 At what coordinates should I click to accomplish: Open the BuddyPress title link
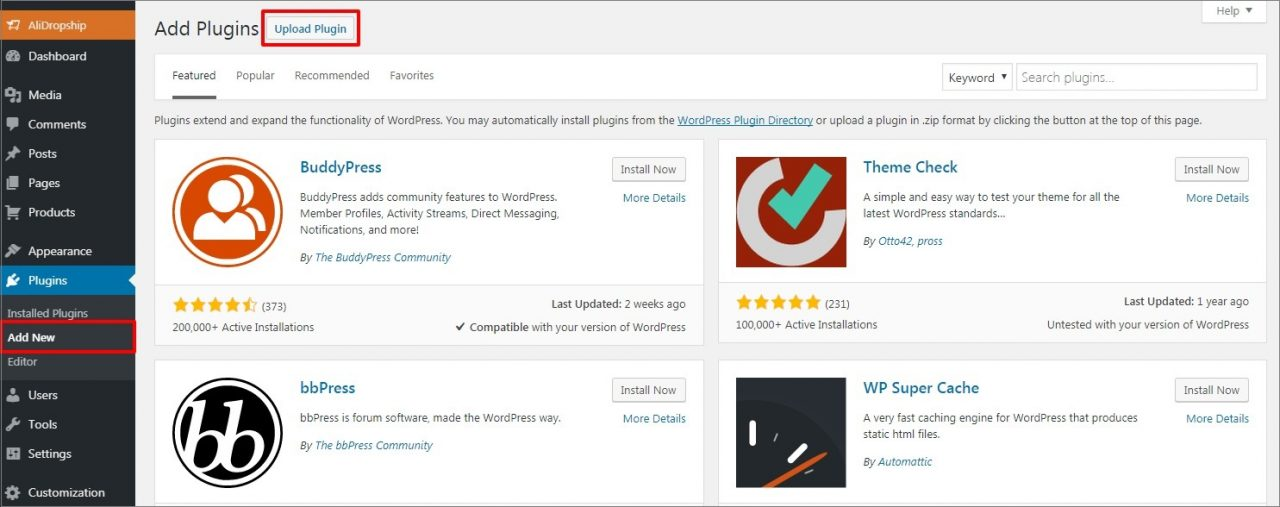(x=341, y=167)
